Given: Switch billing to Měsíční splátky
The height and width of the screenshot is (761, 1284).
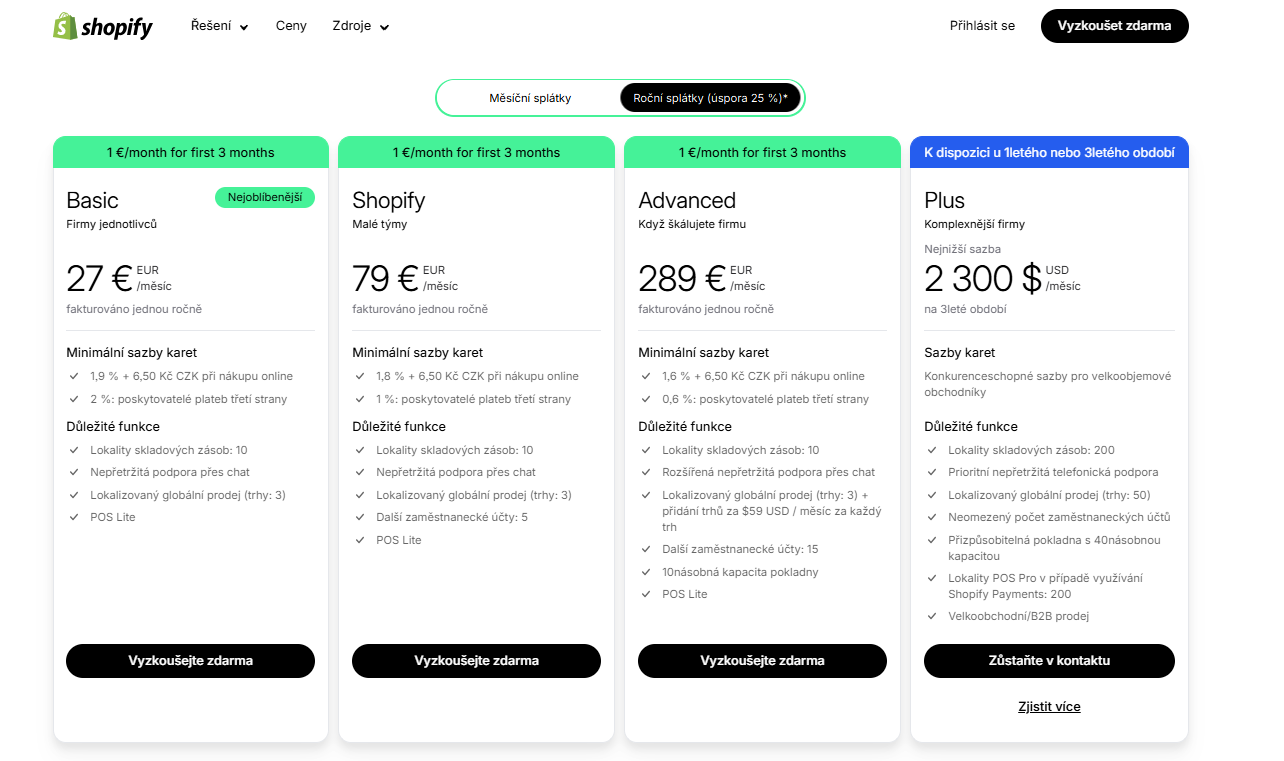Looking at the screenshot, I should coord(530,98).
